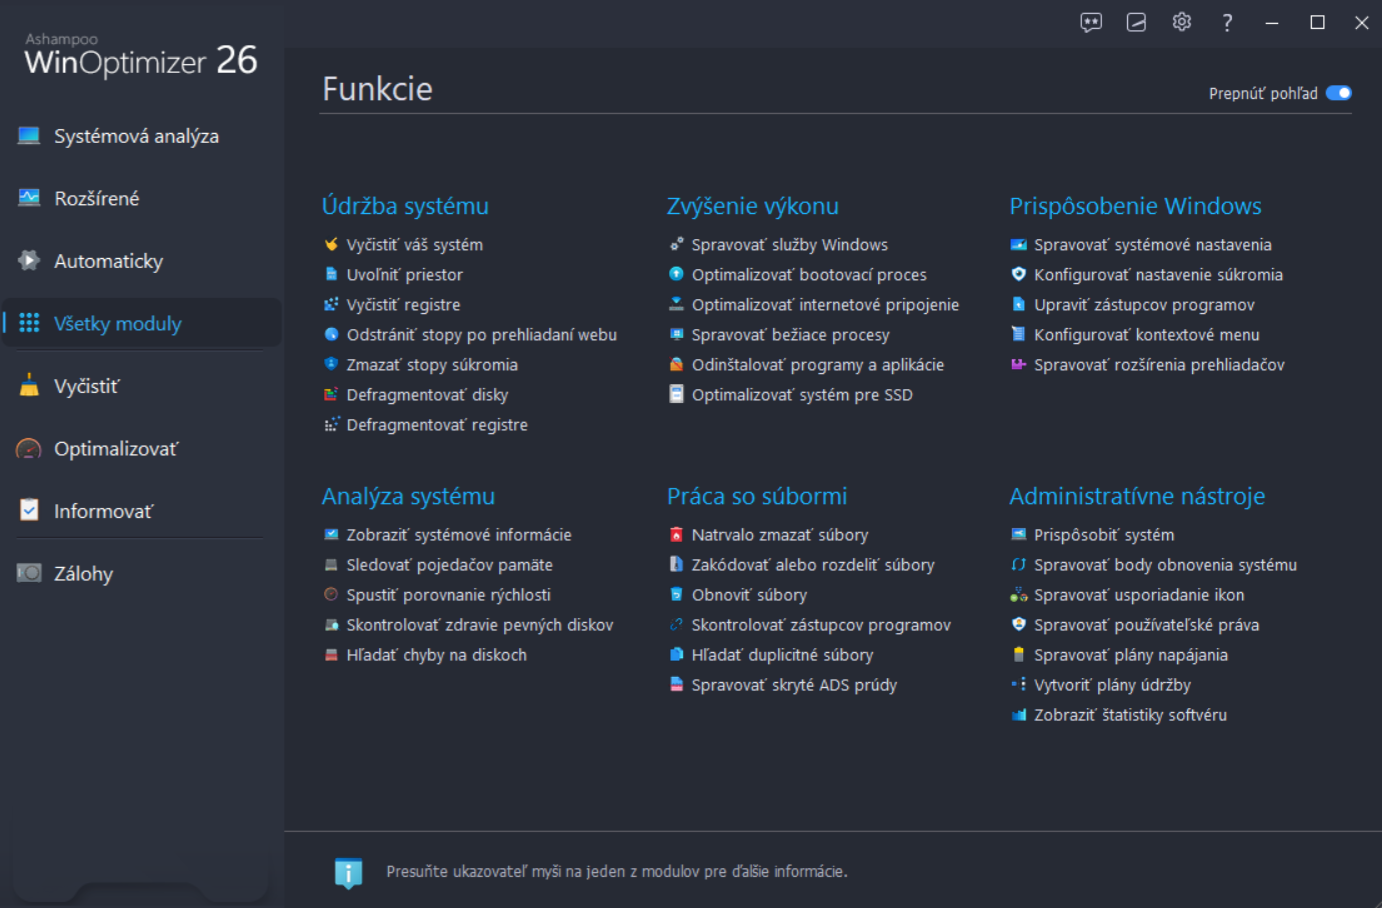Open Spravovať používateľské práva
The height and width of the screenshot is (908, 1382).
[x=1146, y=625]
